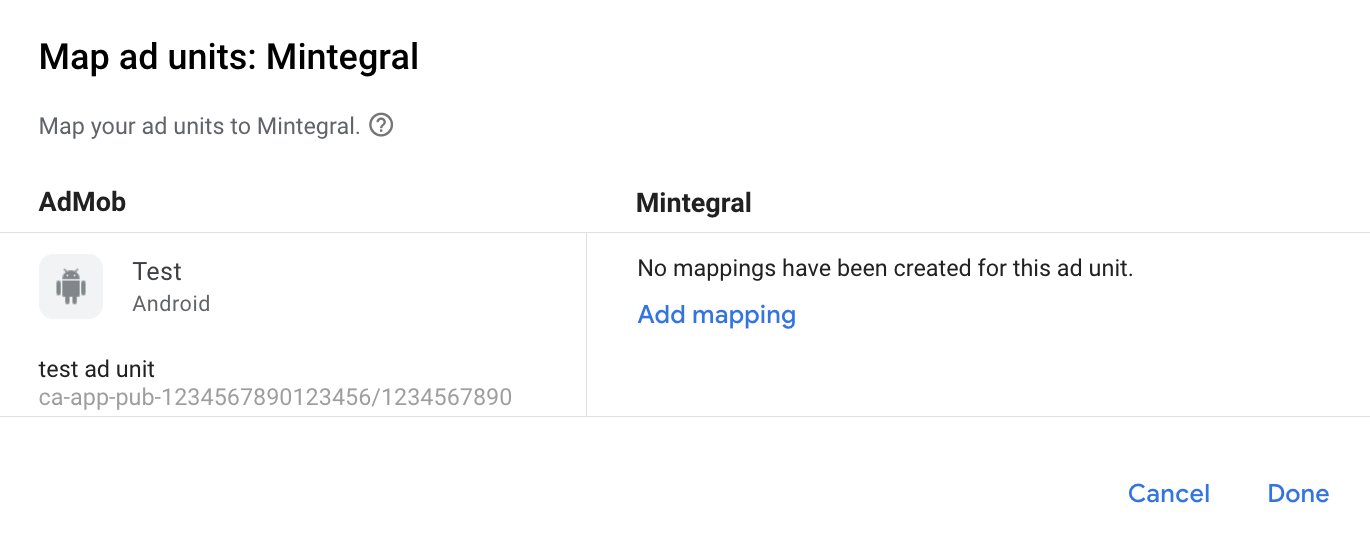The image size is (1370, 544).
Task: Click the Test app name
Action: 157,272
